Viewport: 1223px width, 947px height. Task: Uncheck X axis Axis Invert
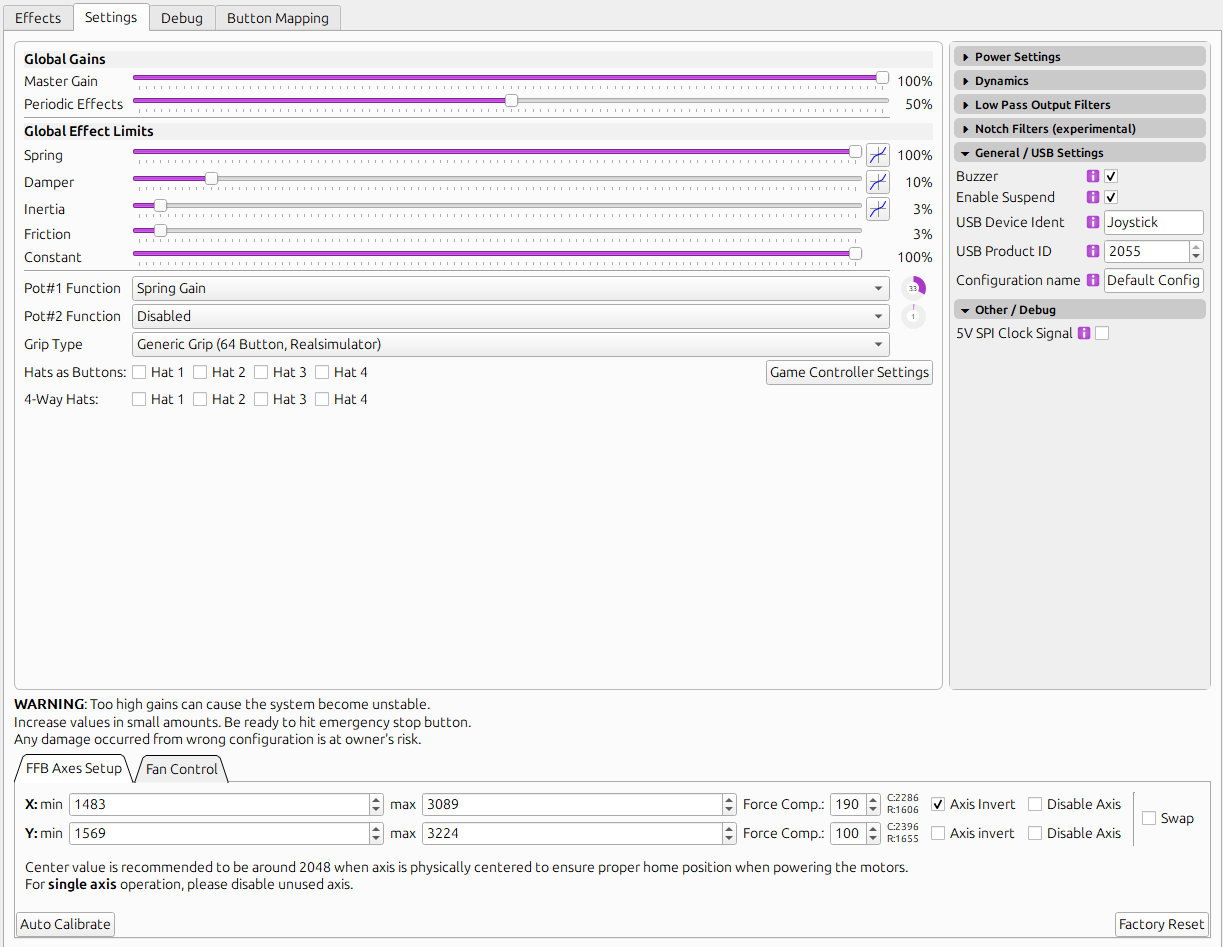tap(938, 804)
